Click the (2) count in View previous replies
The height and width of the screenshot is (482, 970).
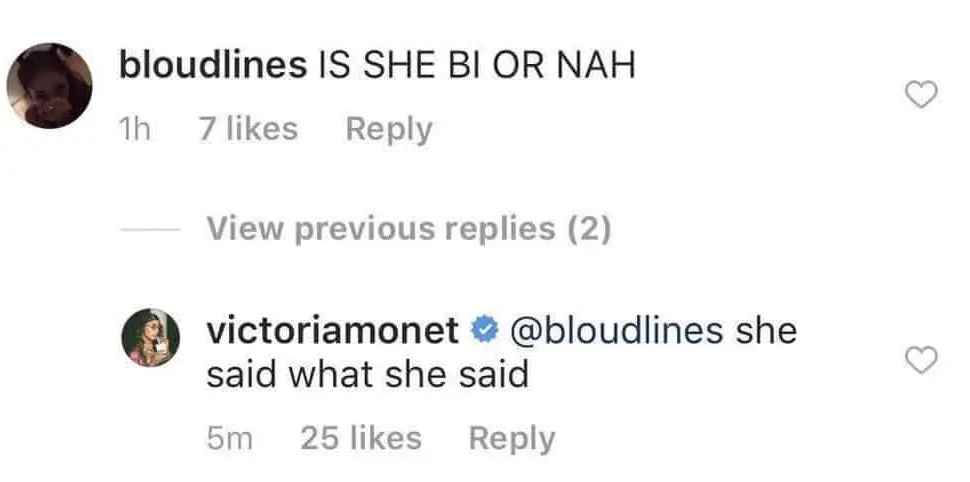click(589, 229)
